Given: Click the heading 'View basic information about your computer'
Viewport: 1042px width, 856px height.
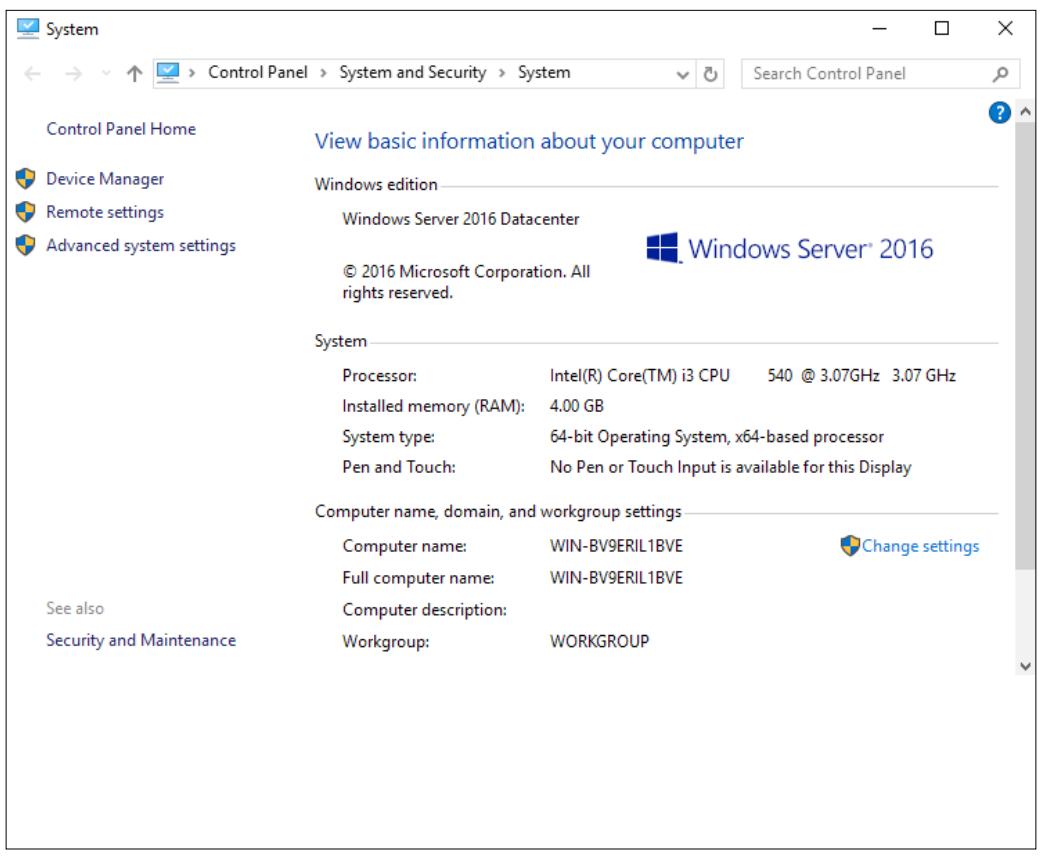Looking at the screenshot, I should (x=529, y=142).
